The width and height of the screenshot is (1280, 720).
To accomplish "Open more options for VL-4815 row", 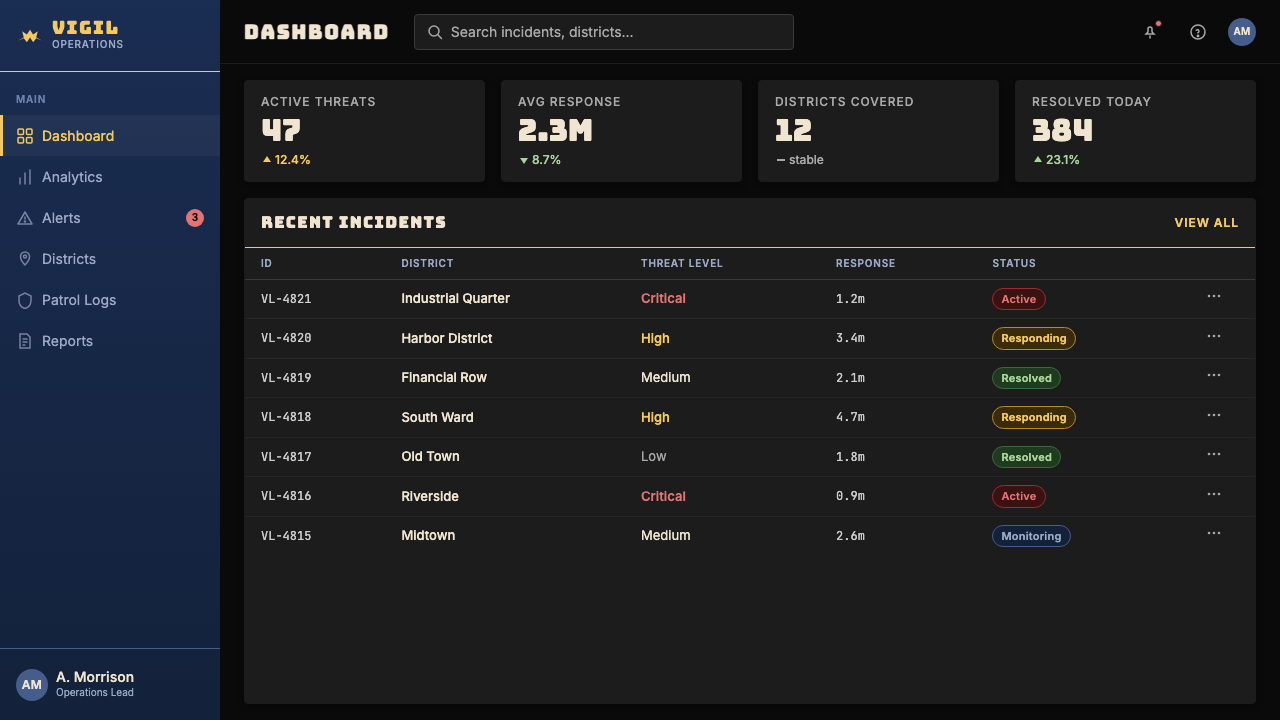I will (x=1214, y=534).
